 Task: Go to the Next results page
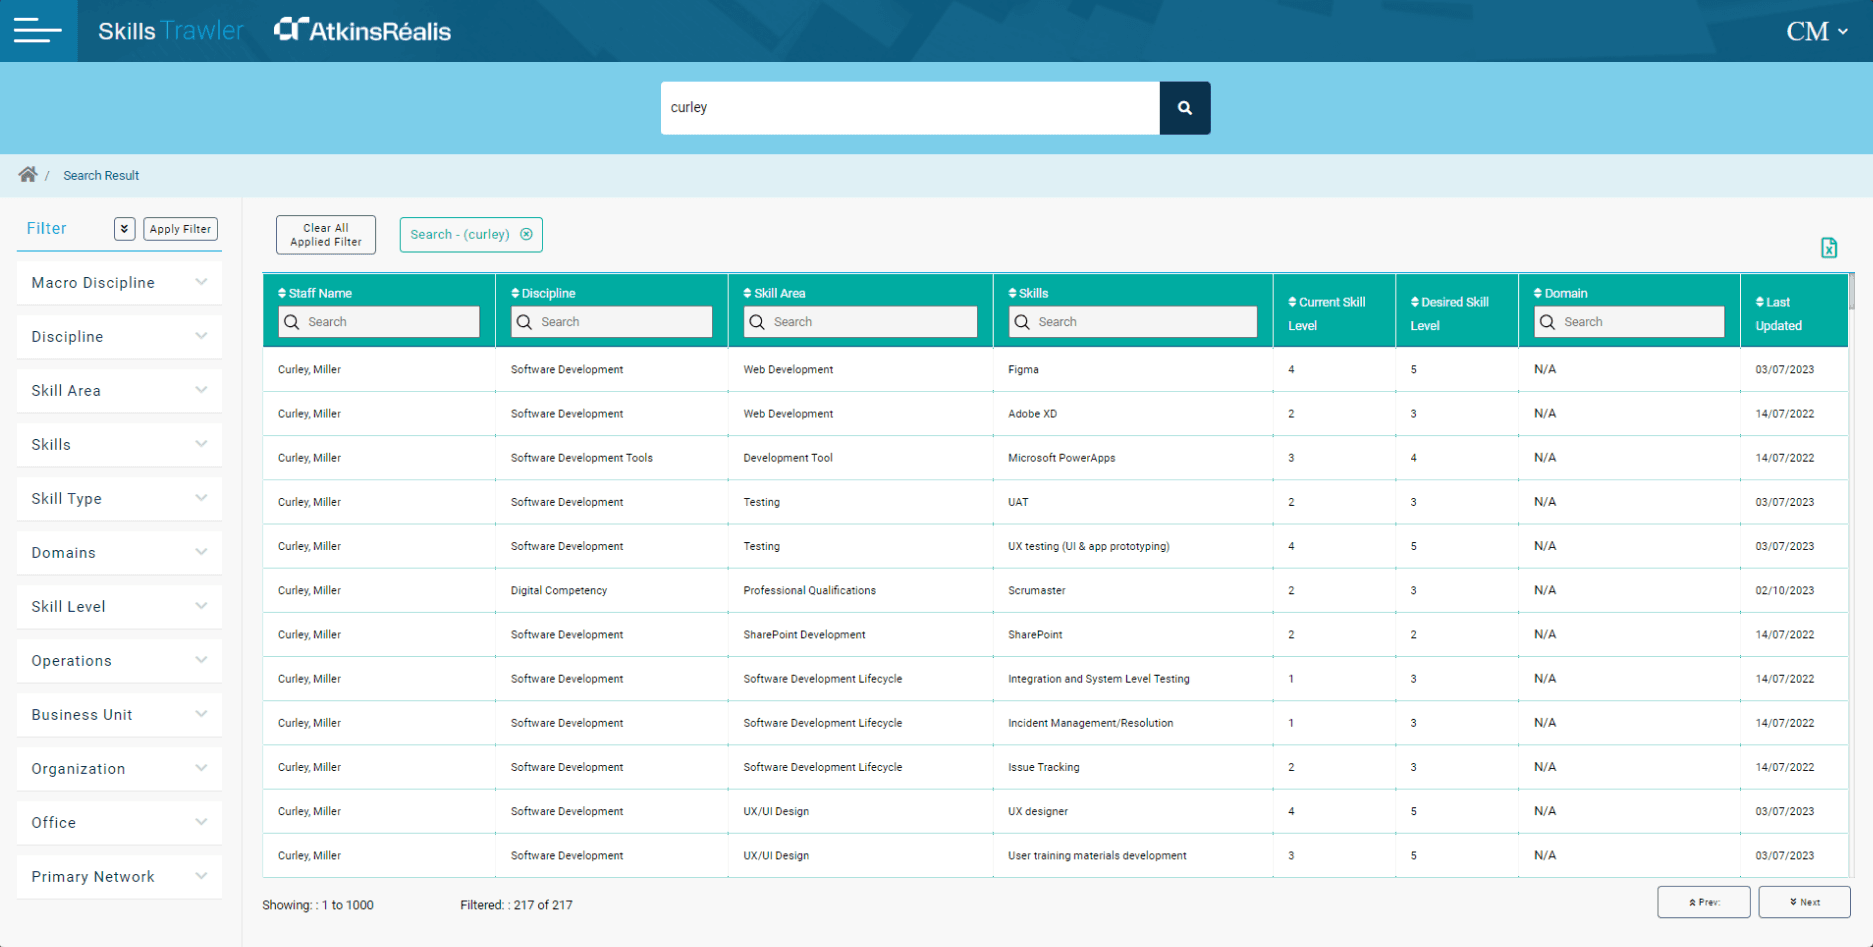click(1804, 902)
